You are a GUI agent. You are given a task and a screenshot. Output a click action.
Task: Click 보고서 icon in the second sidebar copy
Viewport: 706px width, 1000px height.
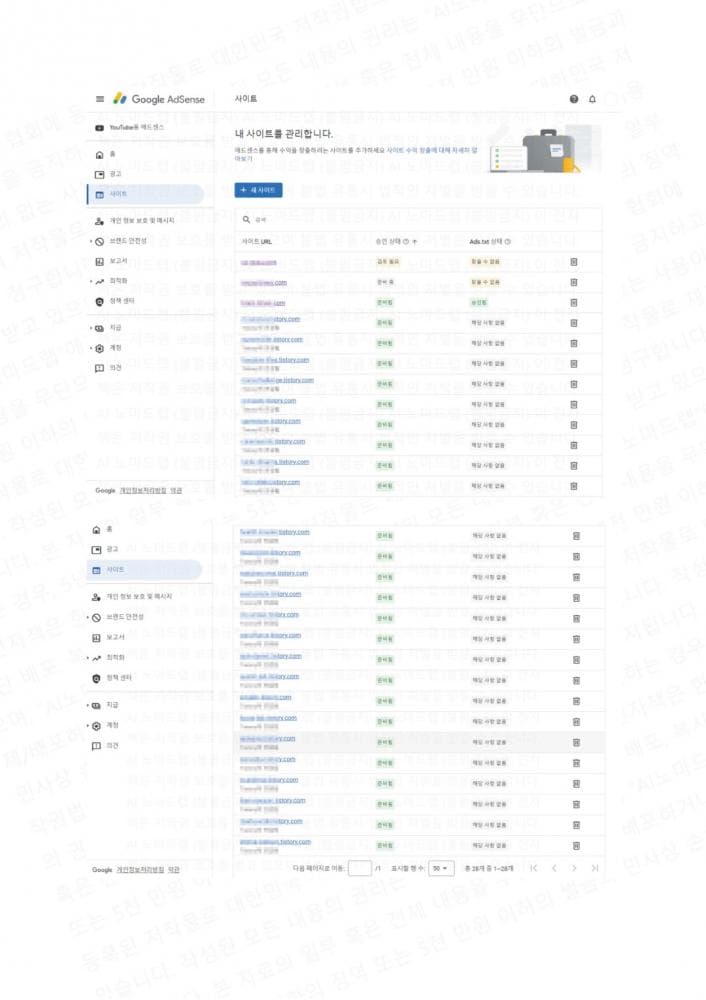[x=96, y=638]
